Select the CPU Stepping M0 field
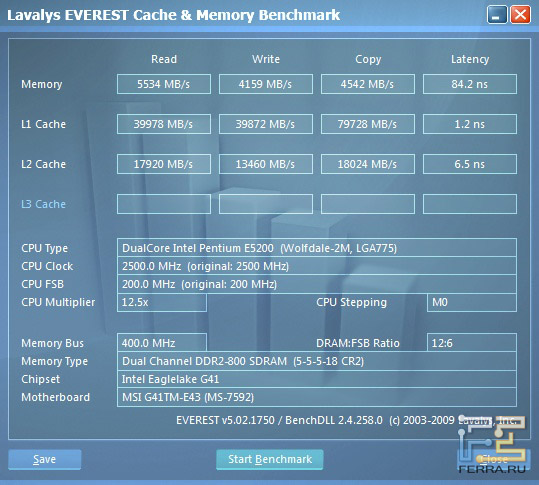The image size is (539, 485). (472, 302)
